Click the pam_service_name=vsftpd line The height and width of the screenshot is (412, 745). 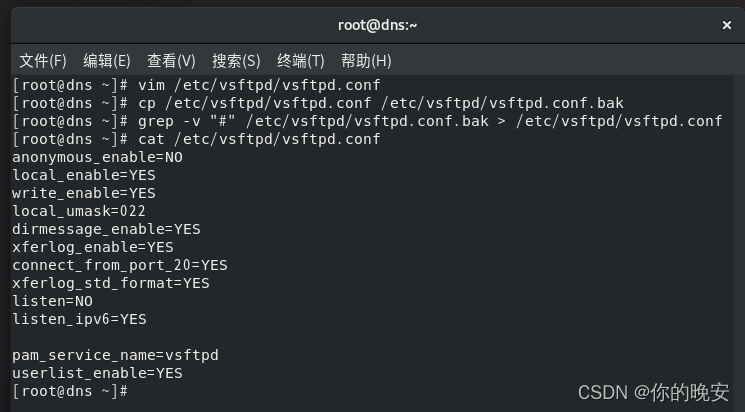(x=115, y=355)
